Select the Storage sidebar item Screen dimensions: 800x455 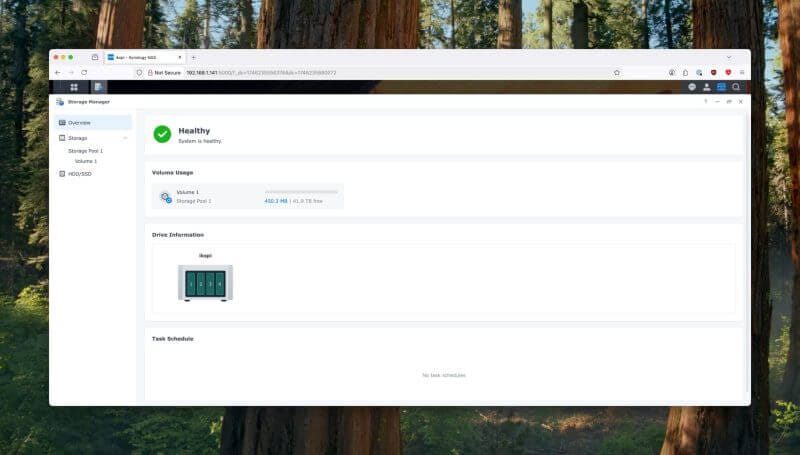(93, 138)
